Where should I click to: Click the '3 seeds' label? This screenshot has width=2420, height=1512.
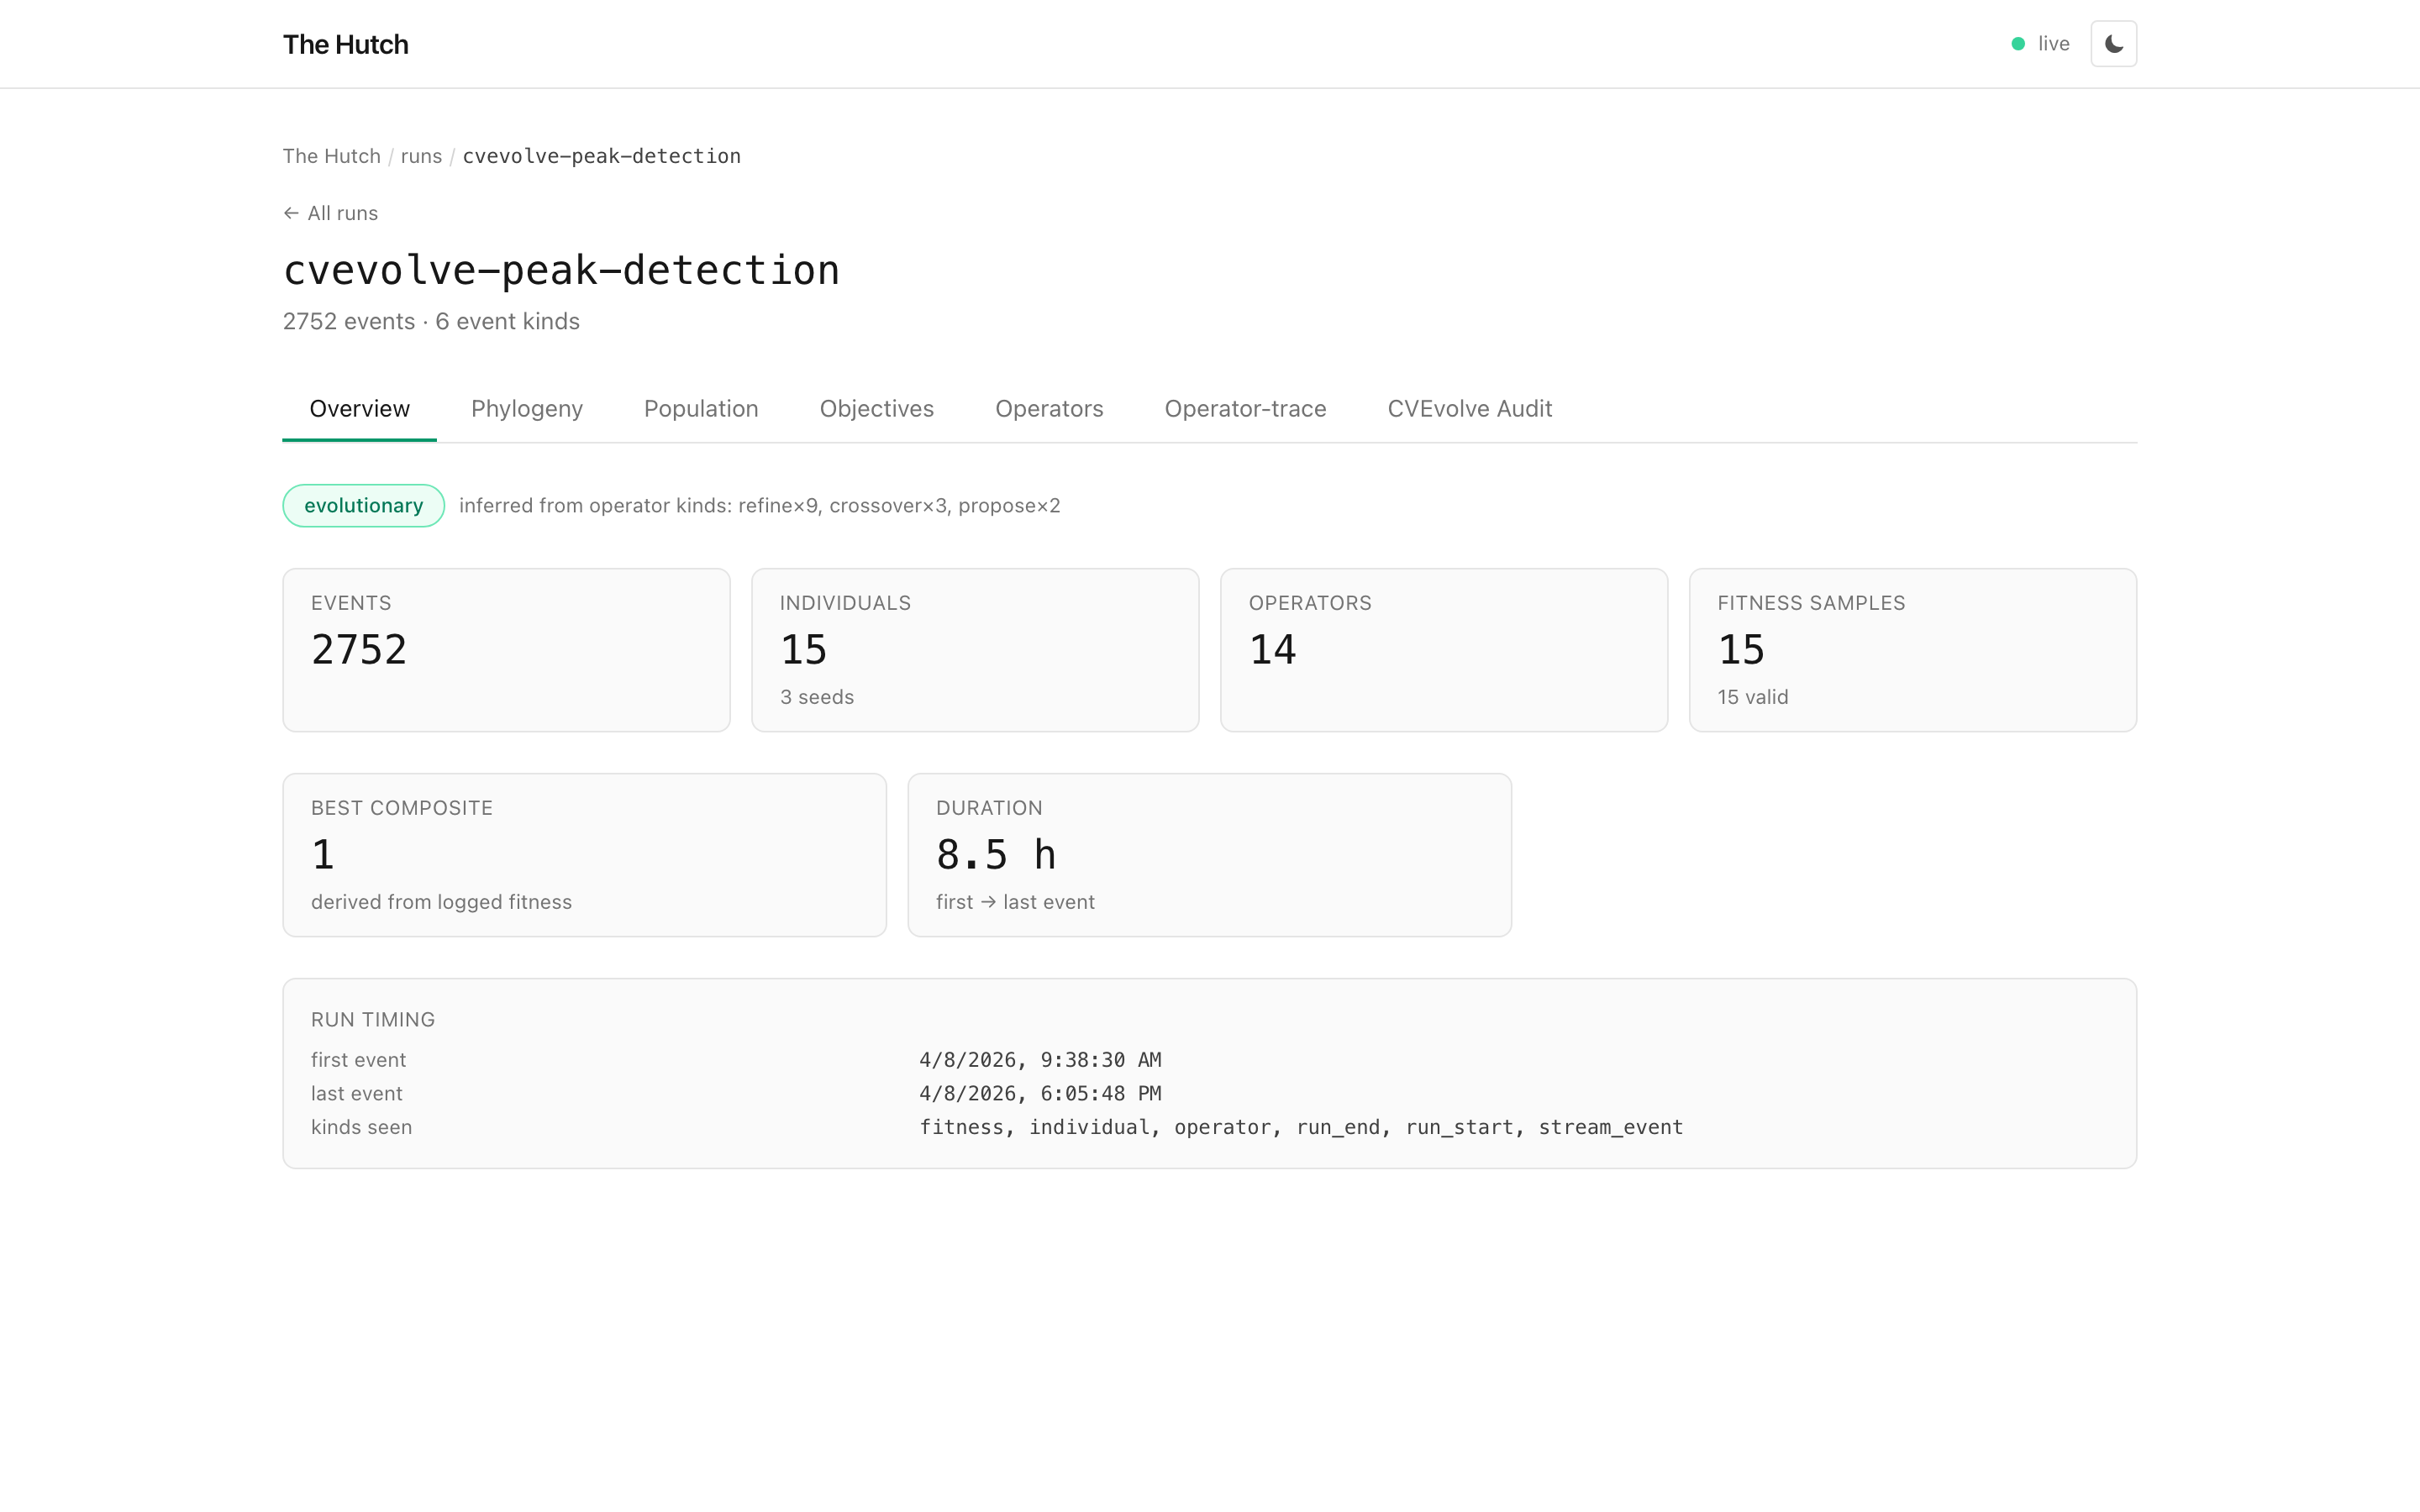point(816,697)
